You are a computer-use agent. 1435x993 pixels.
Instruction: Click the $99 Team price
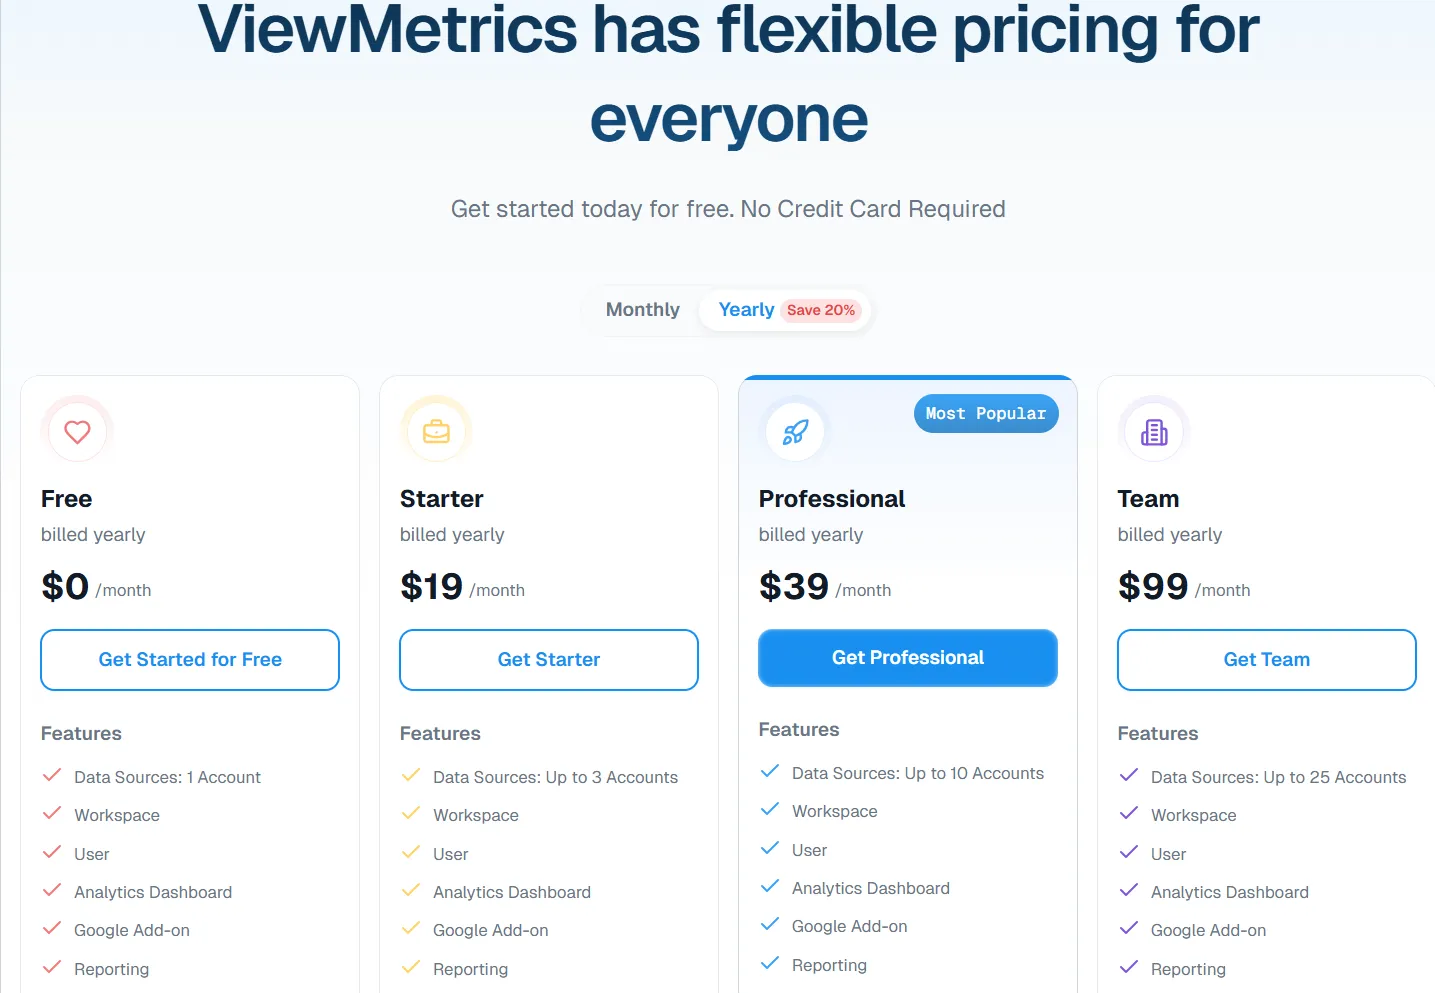pos(1153,587)
